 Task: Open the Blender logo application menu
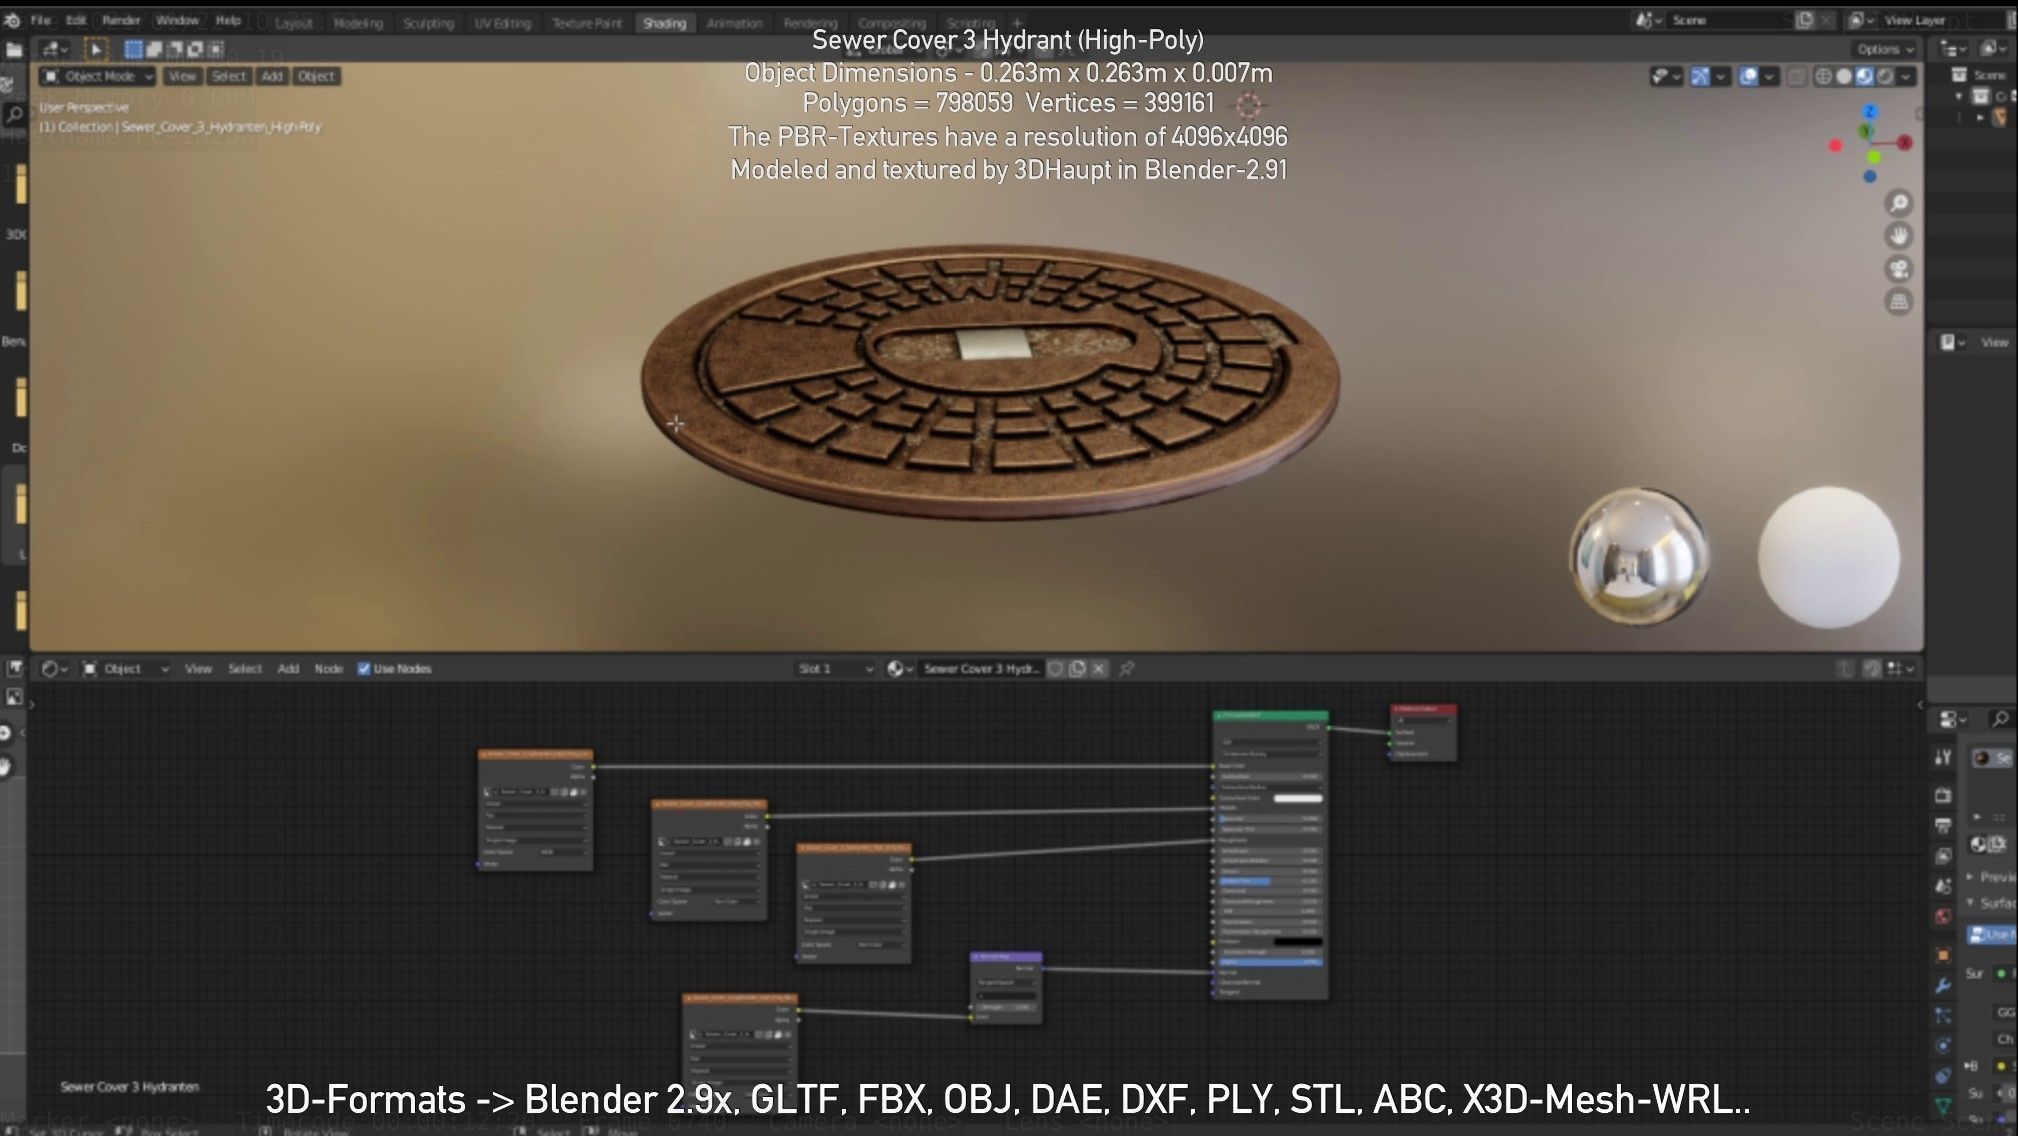tap(11, 20)
